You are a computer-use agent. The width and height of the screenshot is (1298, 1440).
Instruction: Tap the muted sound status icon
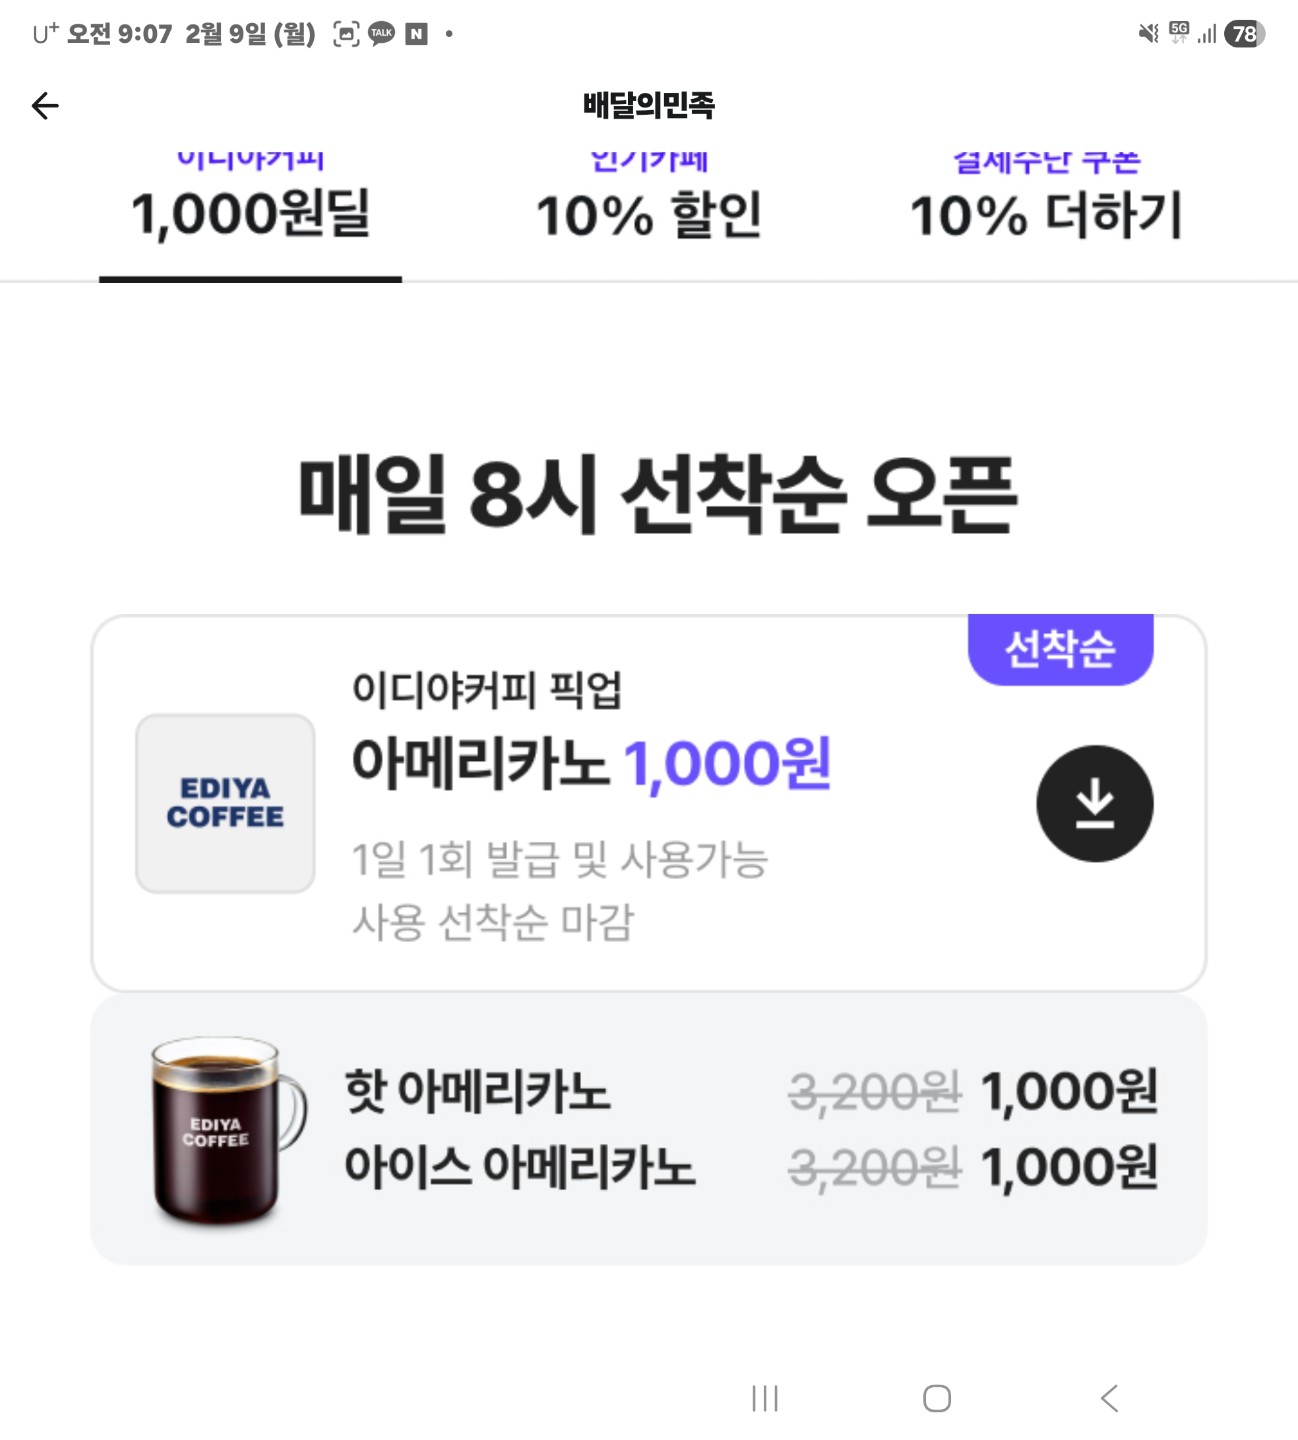1148,34
